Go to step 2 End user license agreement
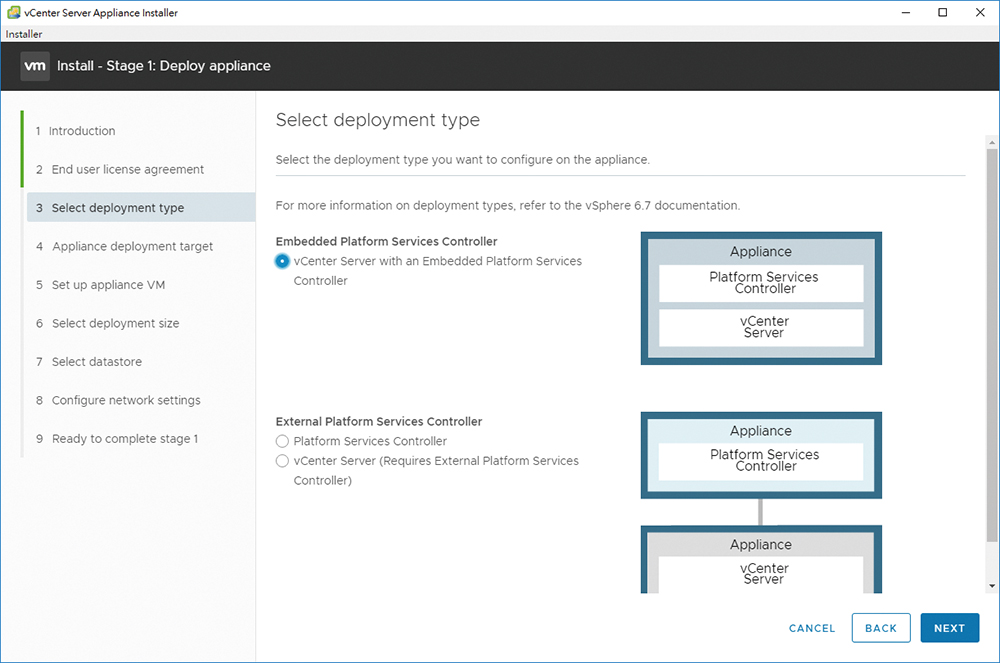Viewport: 1000px width, 663px height. pyautogui.click(x=120, y=170)
